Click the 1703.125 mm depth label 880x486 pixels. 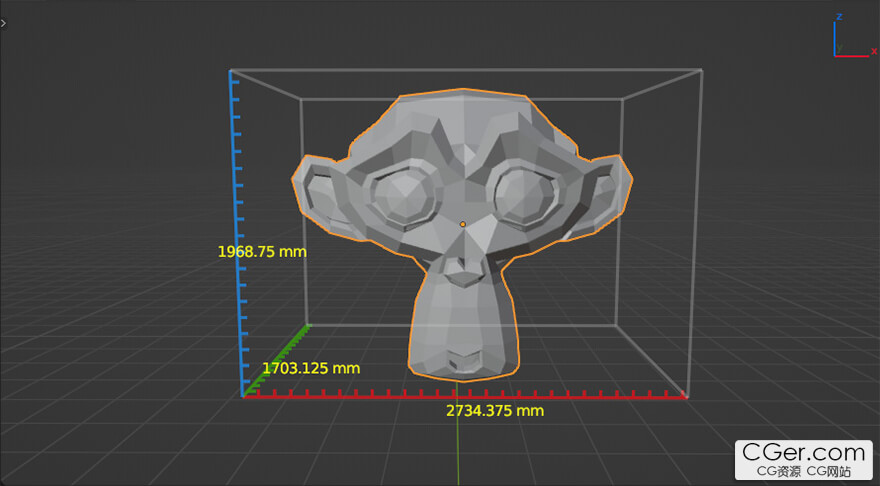(x=310, y=368)
